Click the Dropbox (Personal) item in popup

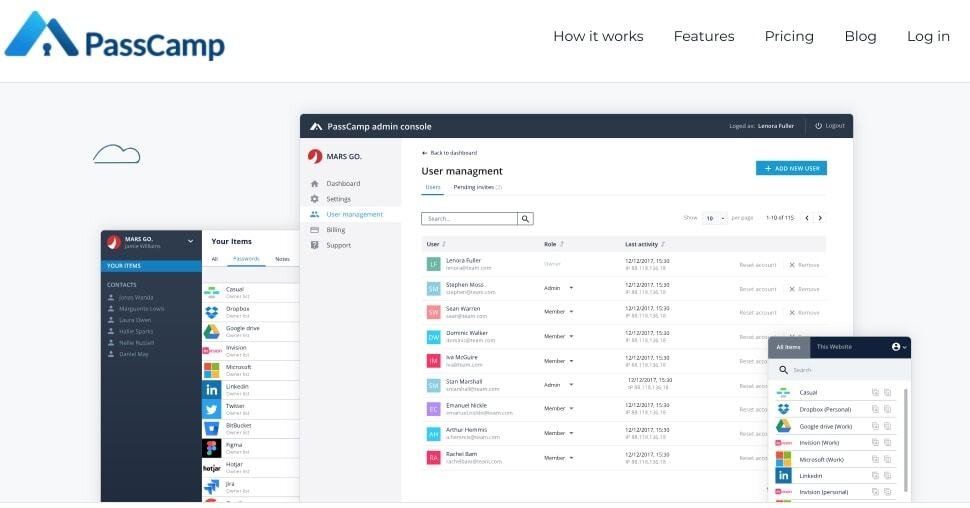(x=825, y=410)
